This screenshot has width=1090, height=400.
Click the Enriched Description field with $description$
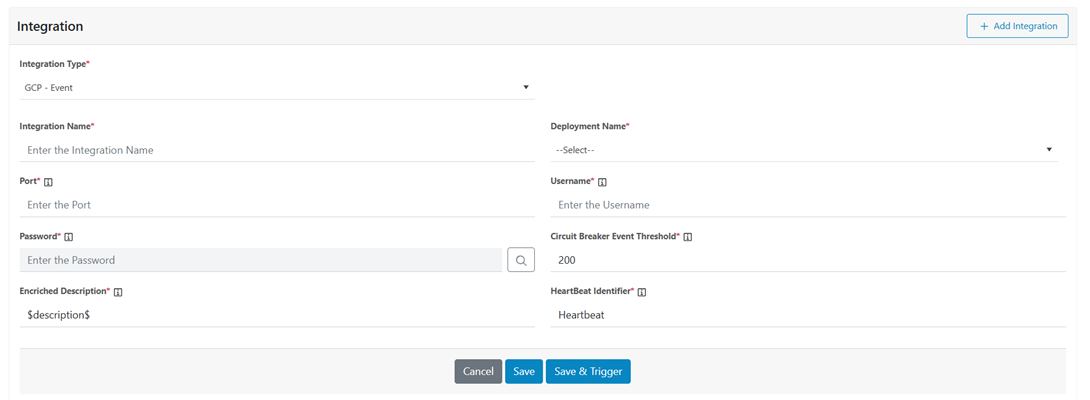pos(277,315)
